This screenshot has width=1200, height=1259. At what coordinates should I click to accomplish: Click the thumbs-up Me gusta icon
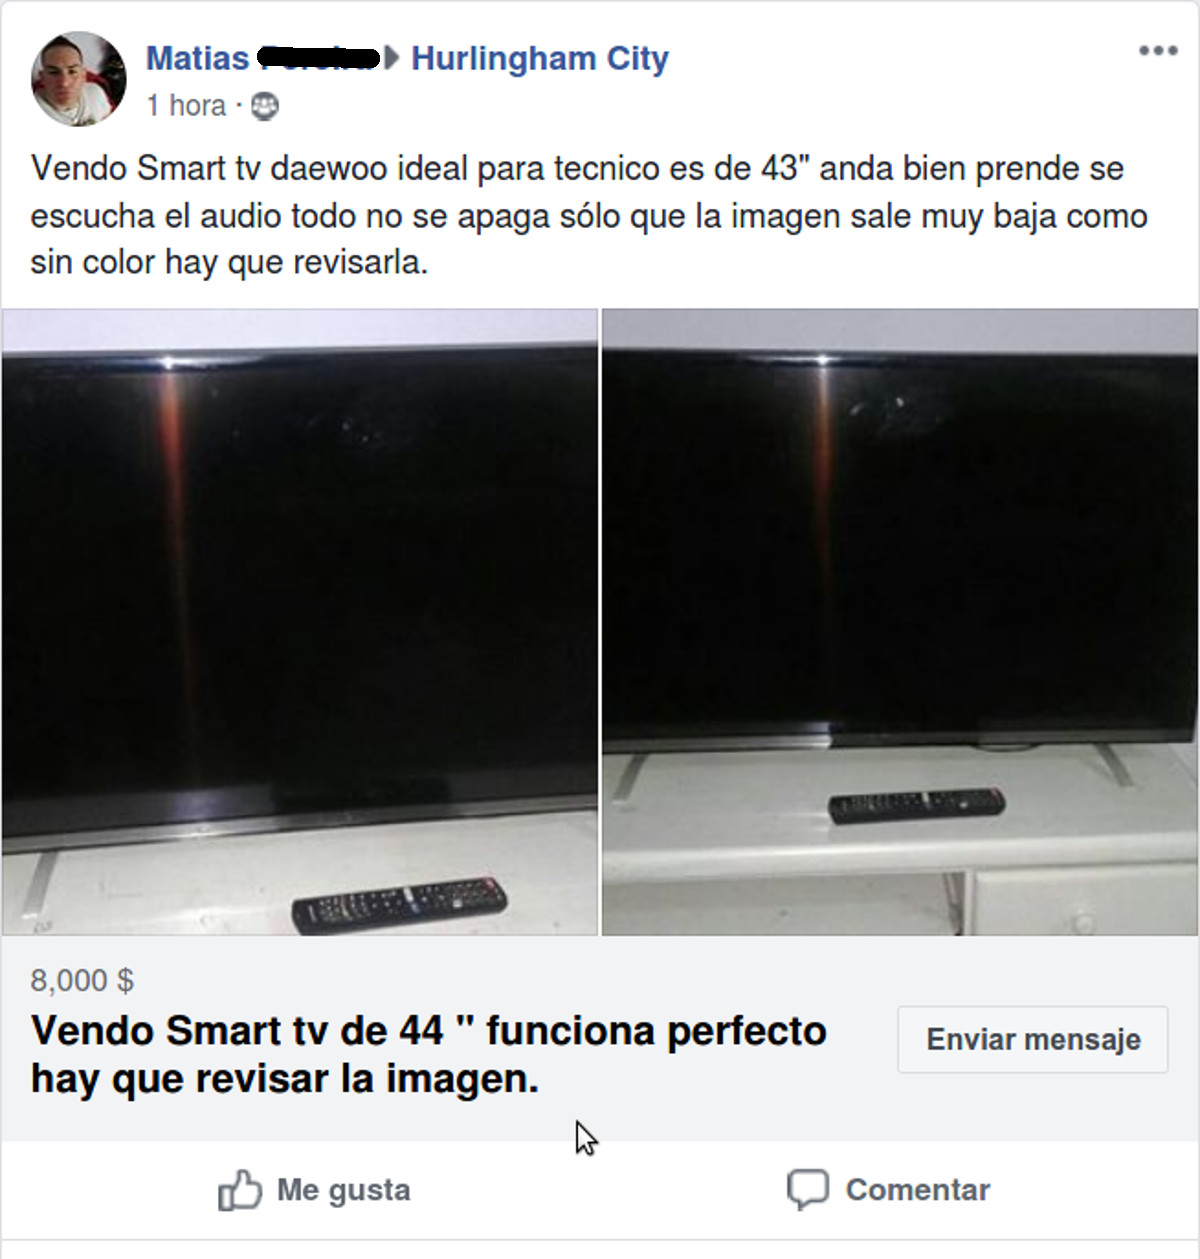[240, 1190]
